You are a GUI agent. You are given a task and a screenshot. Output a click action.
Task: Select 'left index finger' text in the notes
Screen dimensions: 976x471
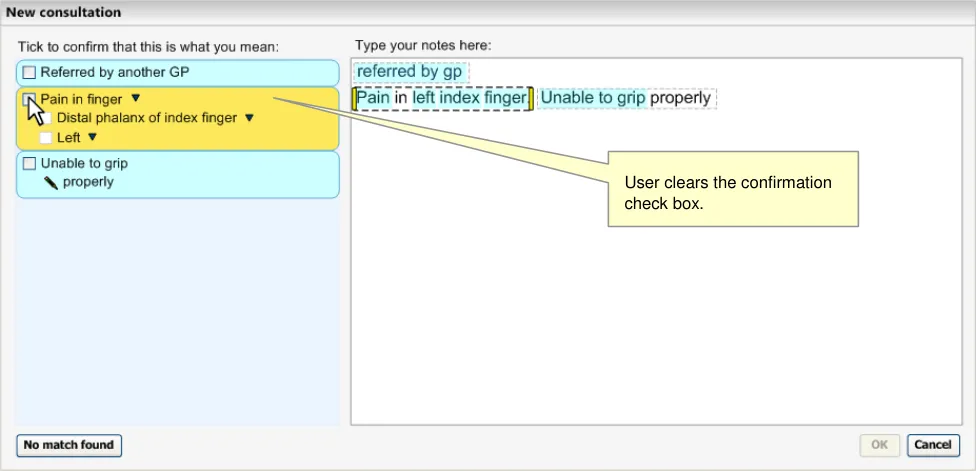pyautogui.click(x=468, y=98)
